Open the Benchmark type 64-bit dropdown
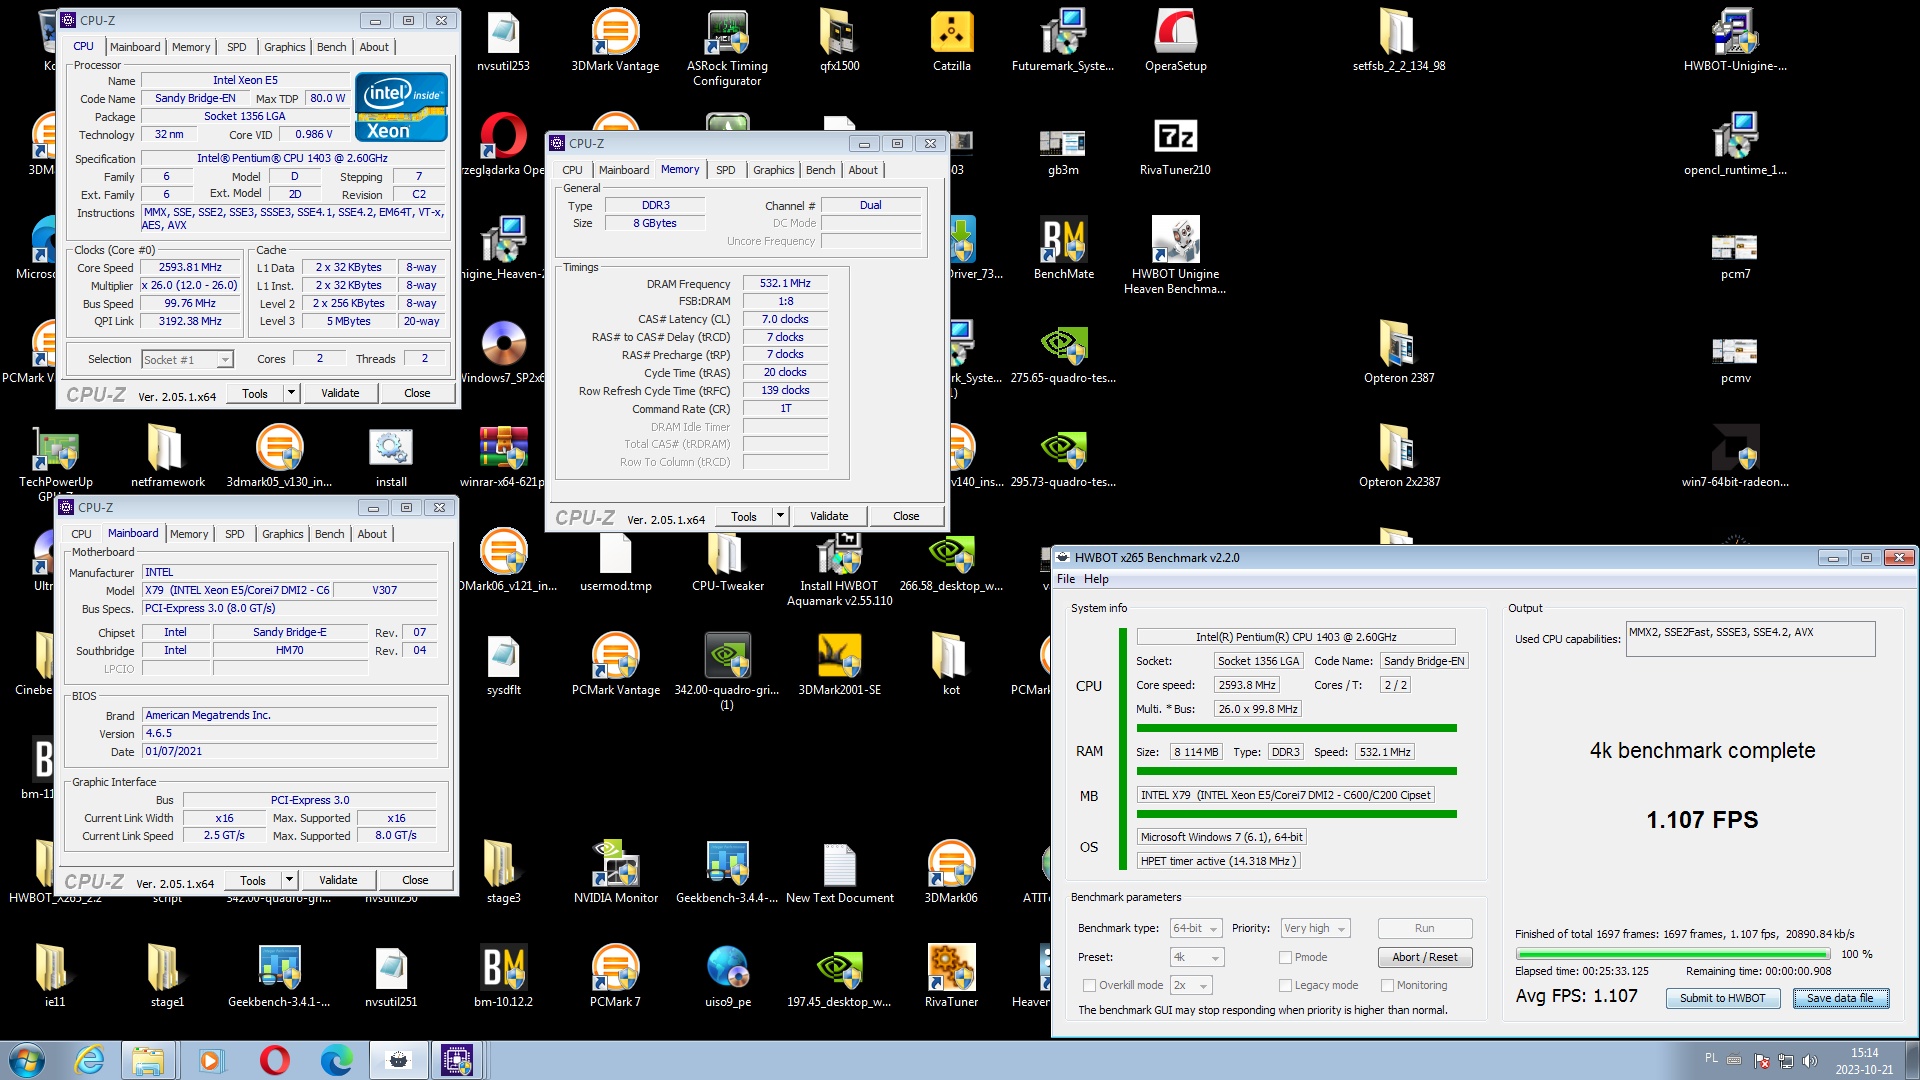Screen dimensions: 1920x1080 [1196, 929]
